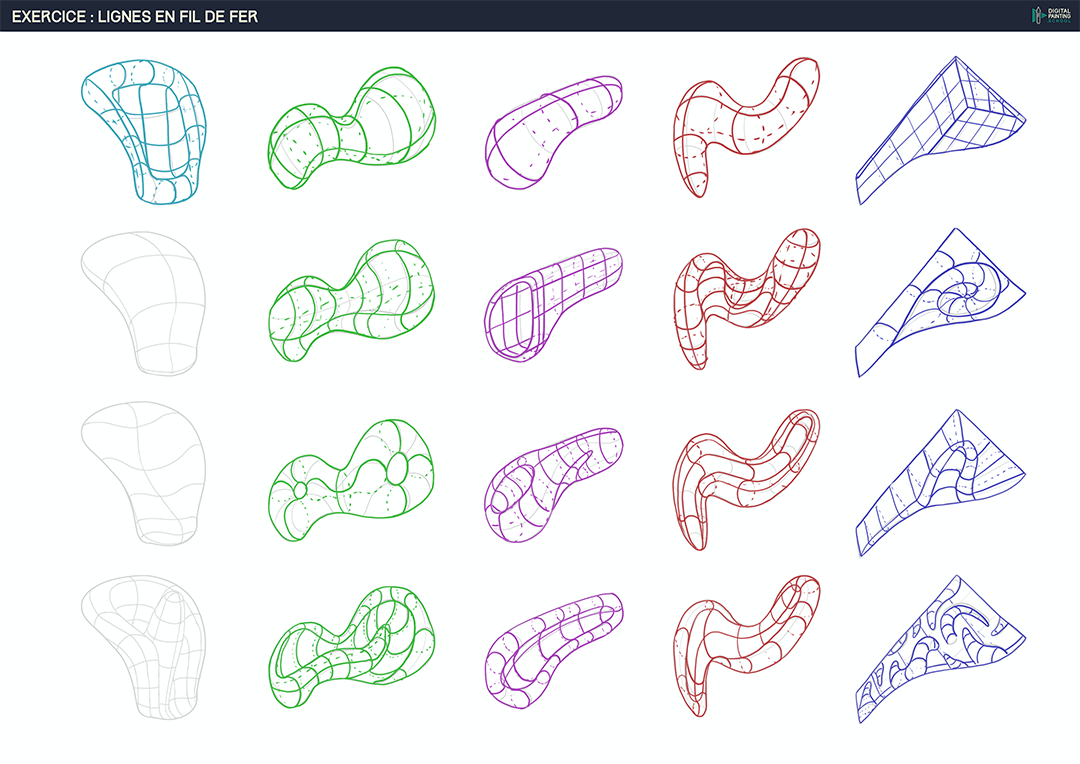Click the green shape in the second row

pos(352,300)
